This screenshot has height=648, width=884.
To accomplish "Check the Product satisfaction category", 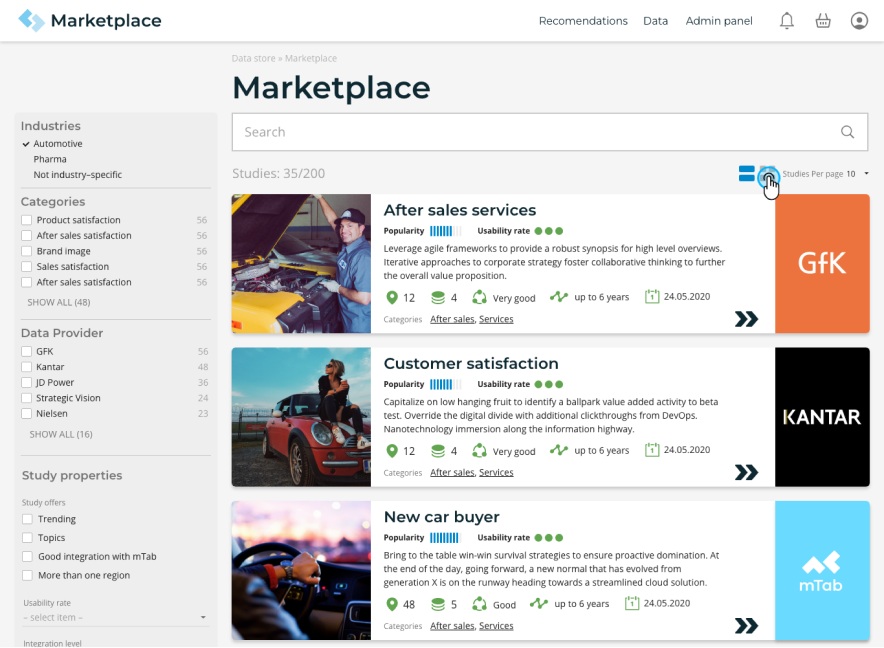I will tap(26, 220).
